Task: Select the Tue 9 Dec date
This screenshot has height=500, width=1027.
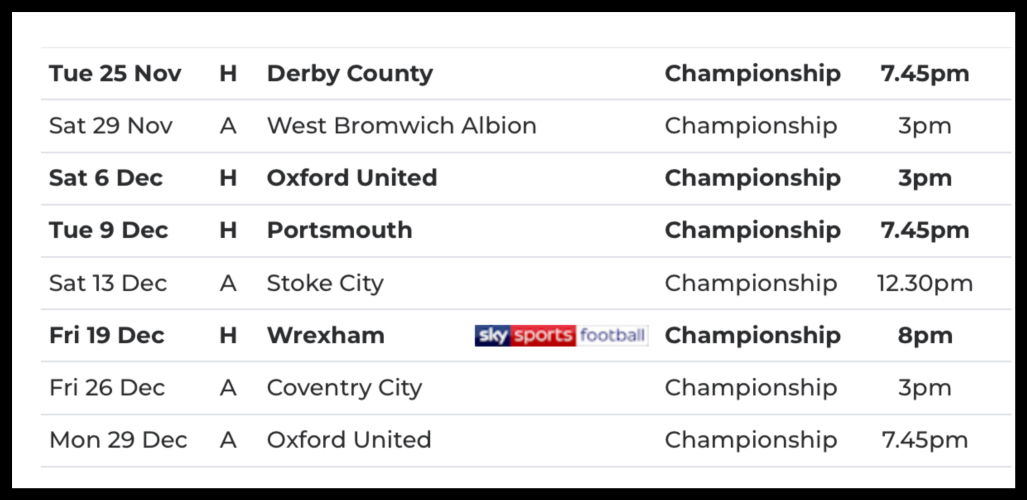Action: [x=108, y=230]
